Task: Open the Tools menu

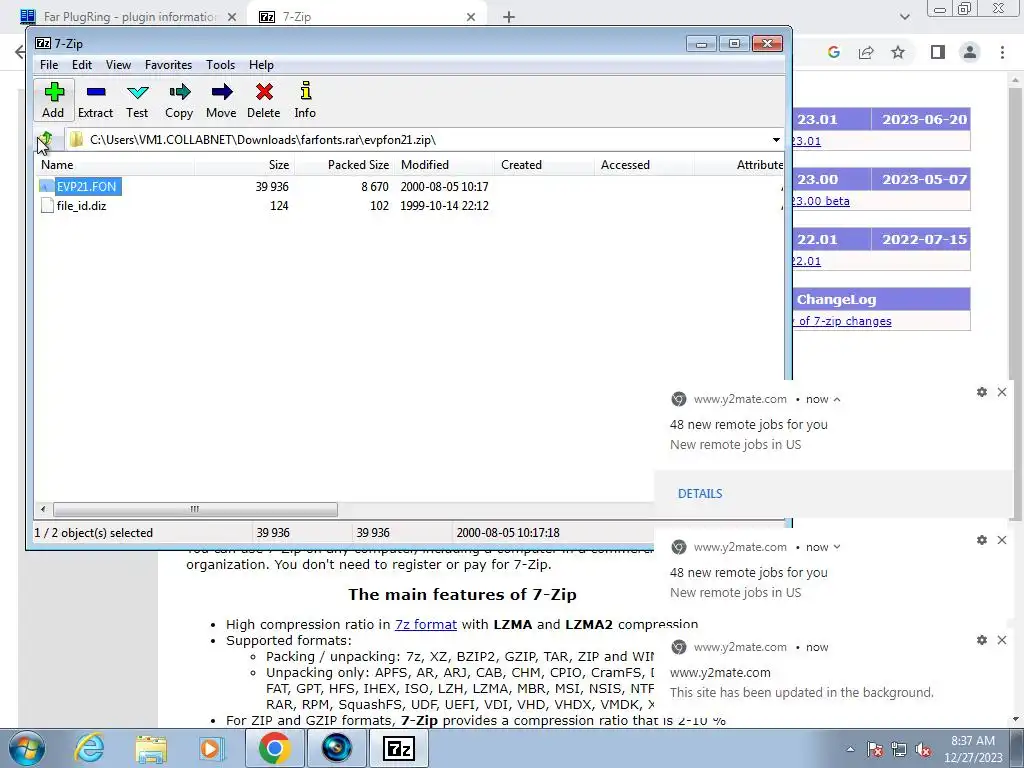Action: [220, 65]
